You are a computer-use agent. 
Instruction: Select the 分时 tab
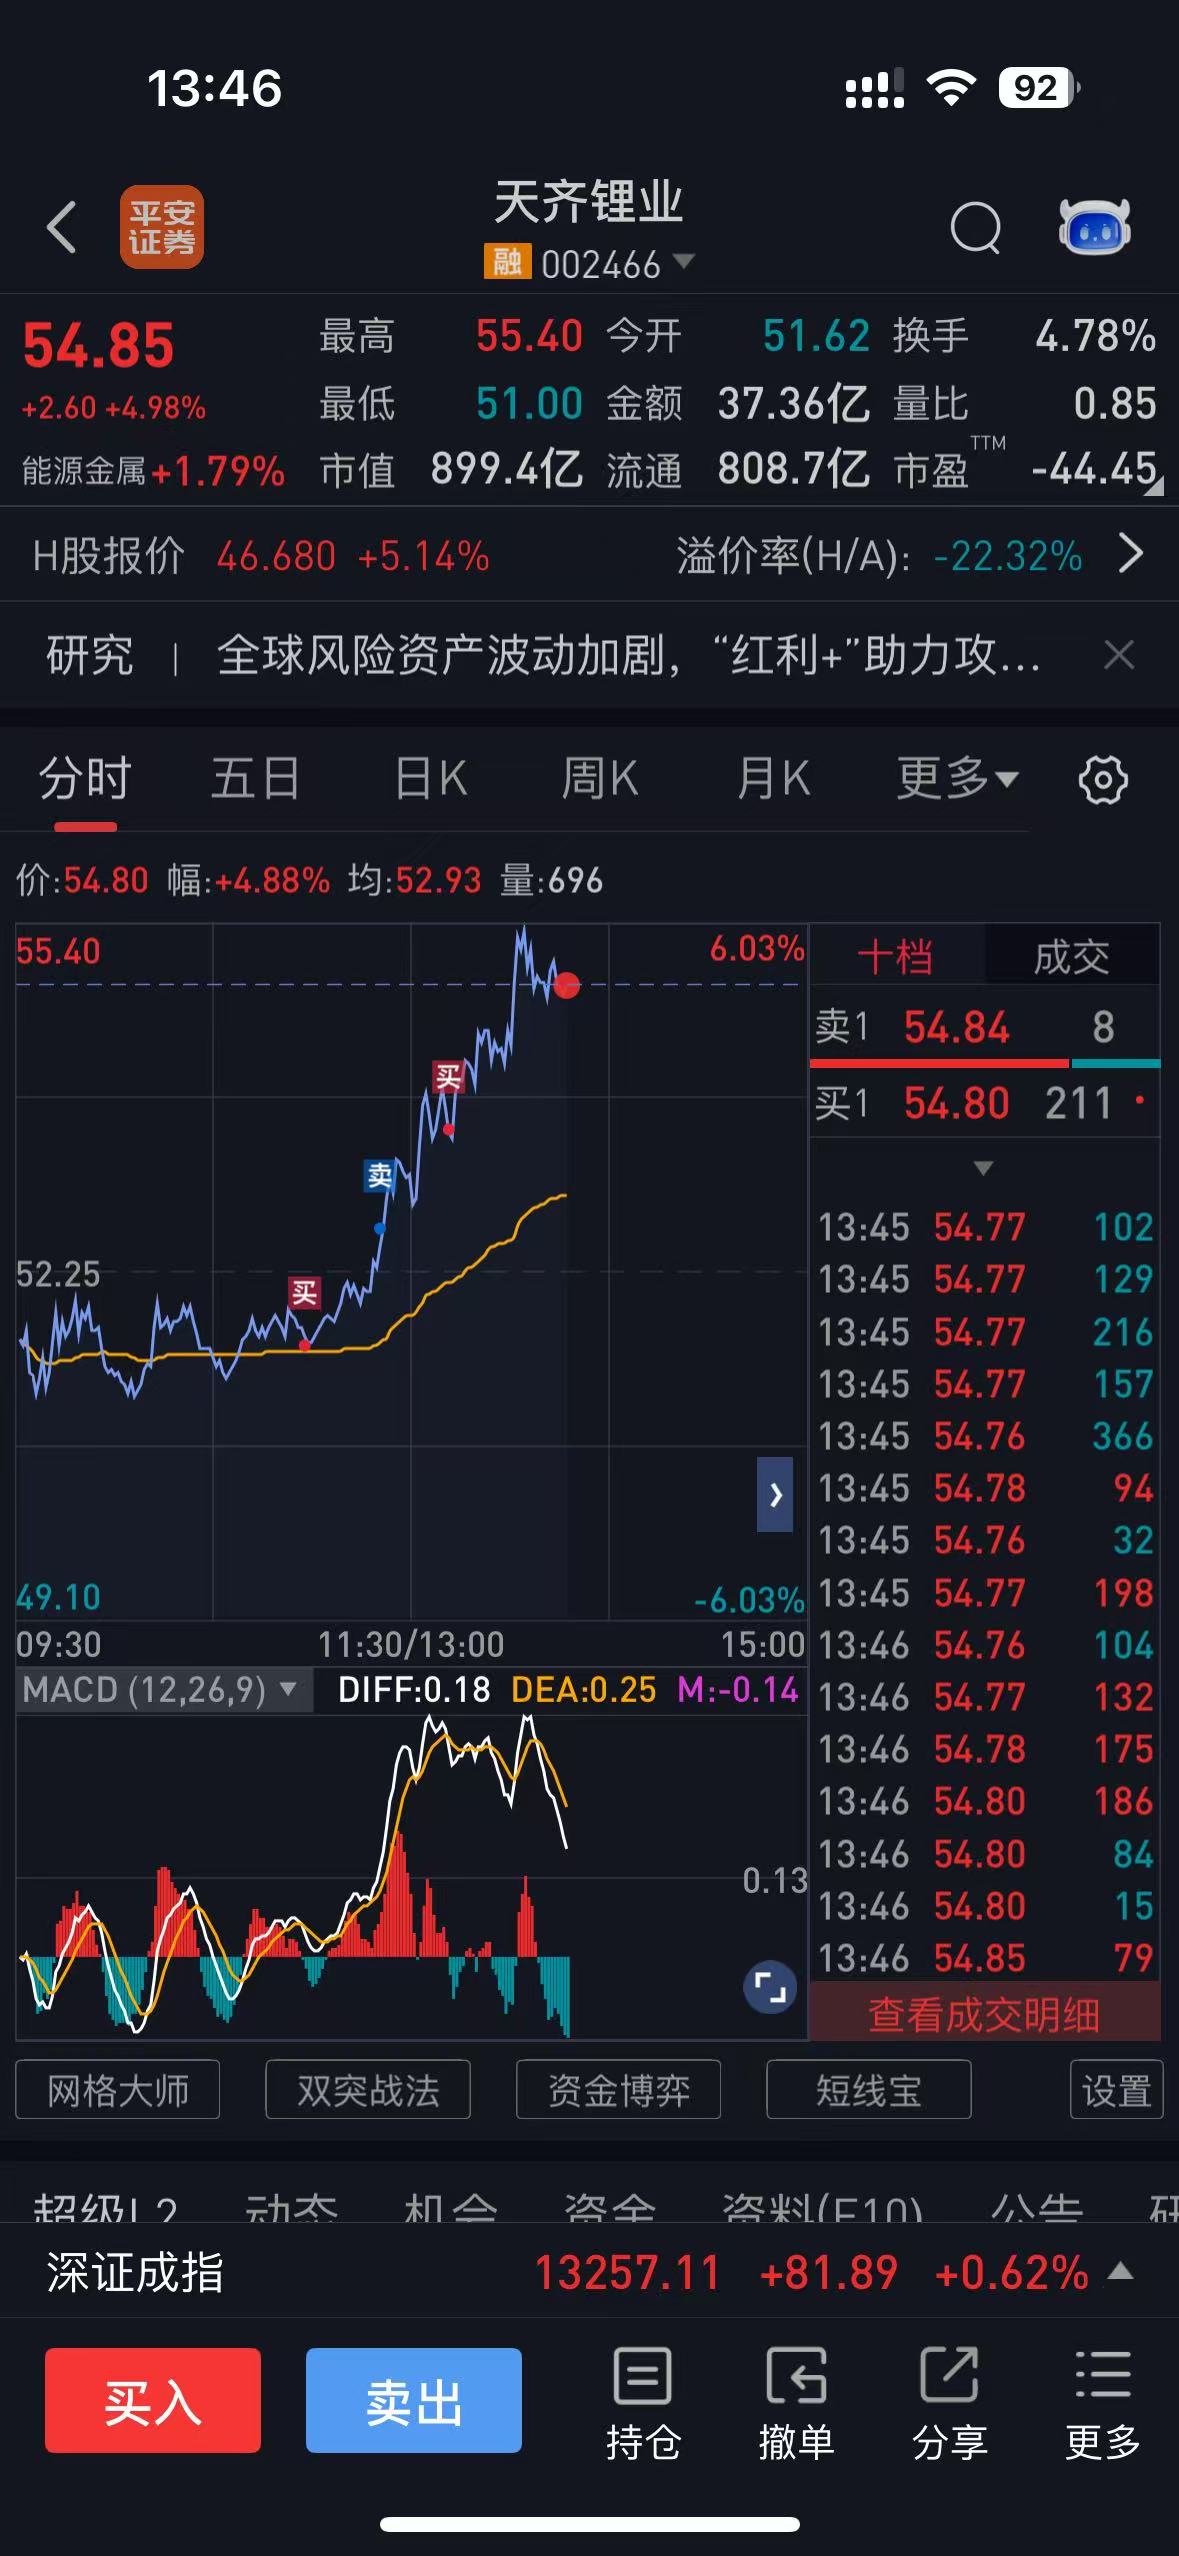[x=85, y=779]
